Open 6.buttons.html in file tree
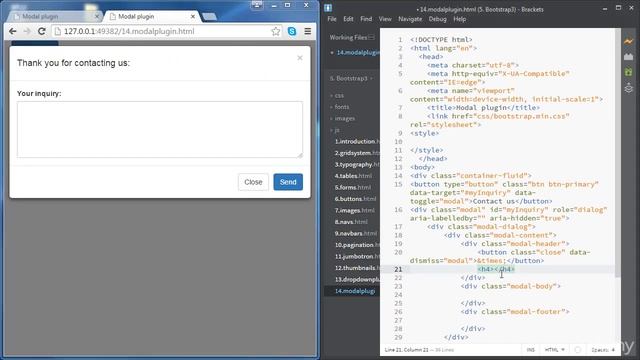The image size is (640, 360). [355, 199]
